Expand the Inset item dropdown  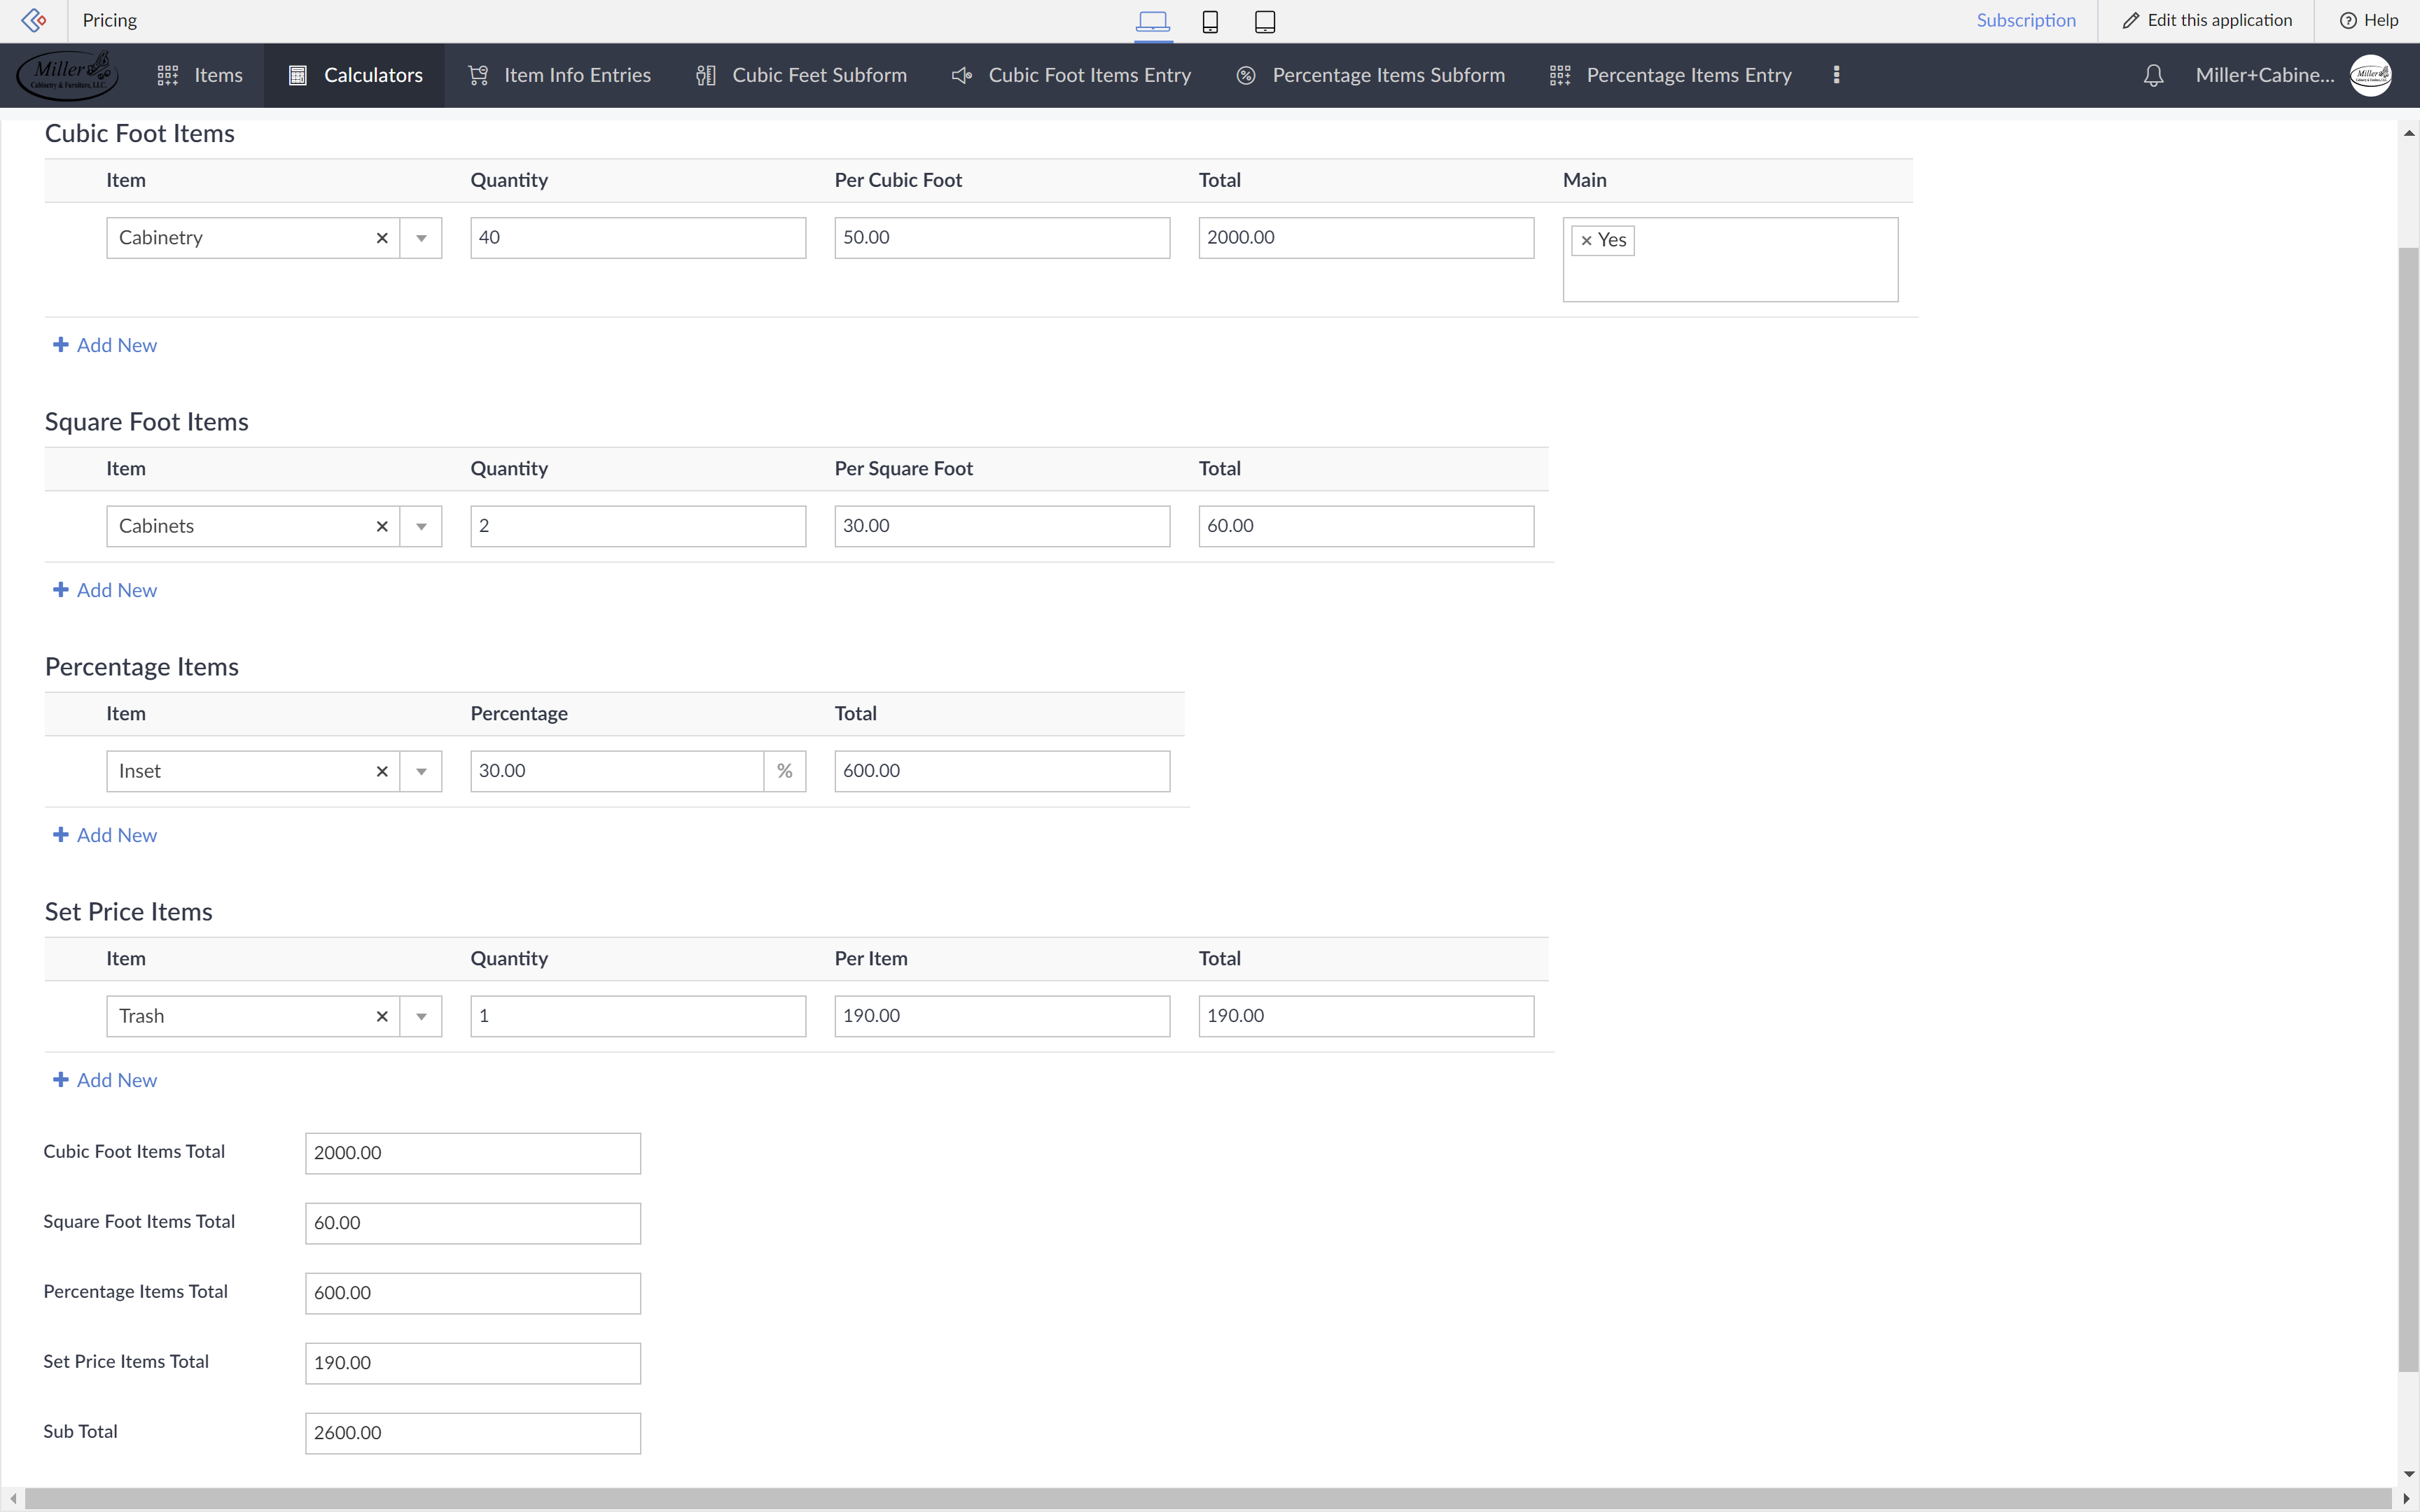421,771
